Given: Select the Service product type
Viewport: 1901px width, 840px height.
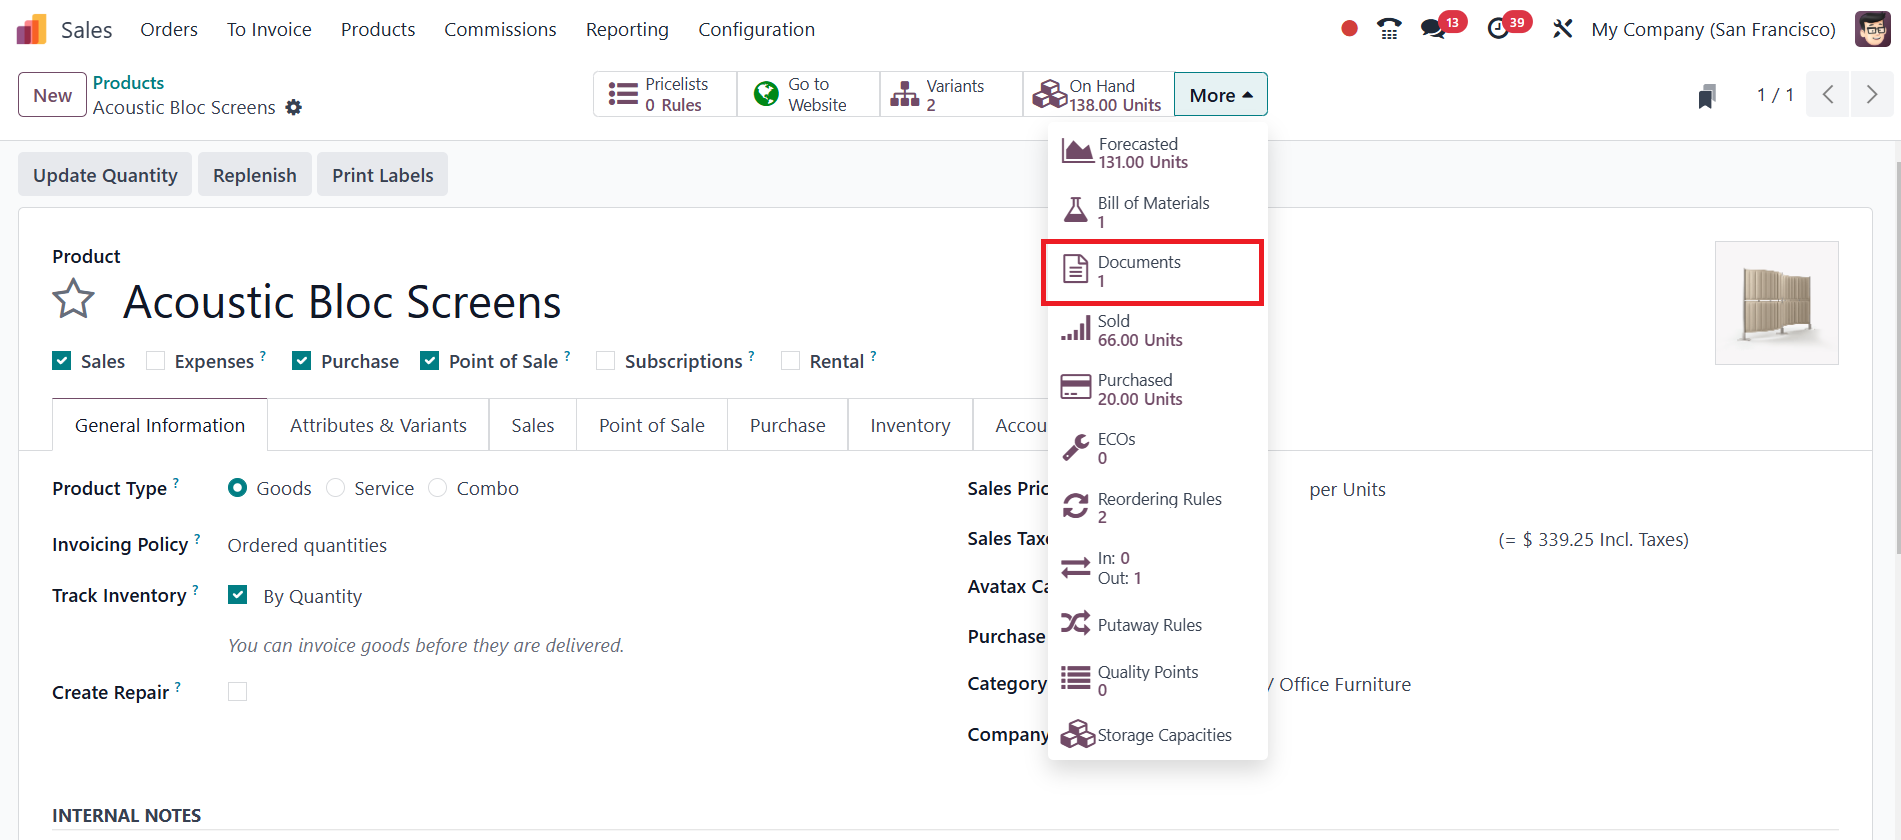Looking at the screenshot, I should (335, 488).
